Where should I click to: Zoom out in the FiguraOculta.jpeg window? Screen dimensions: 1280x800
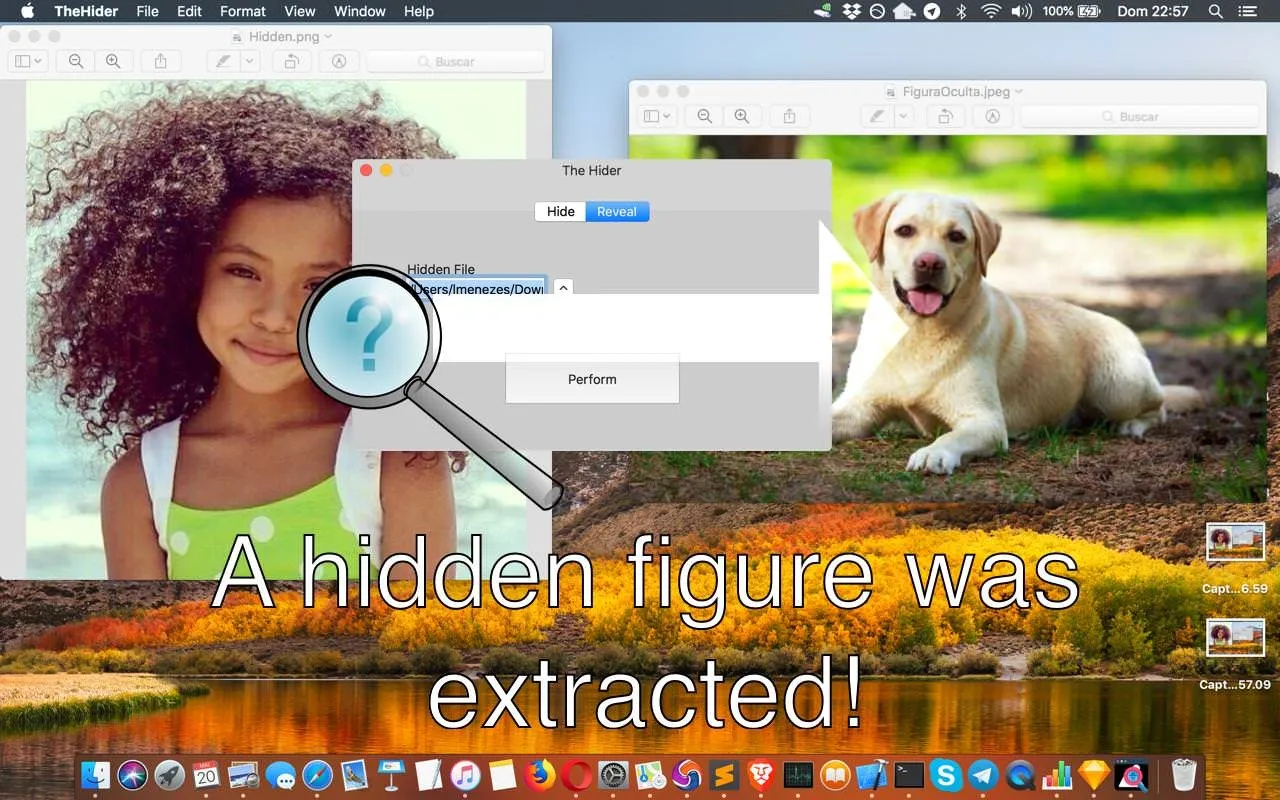tap(705, 116)
